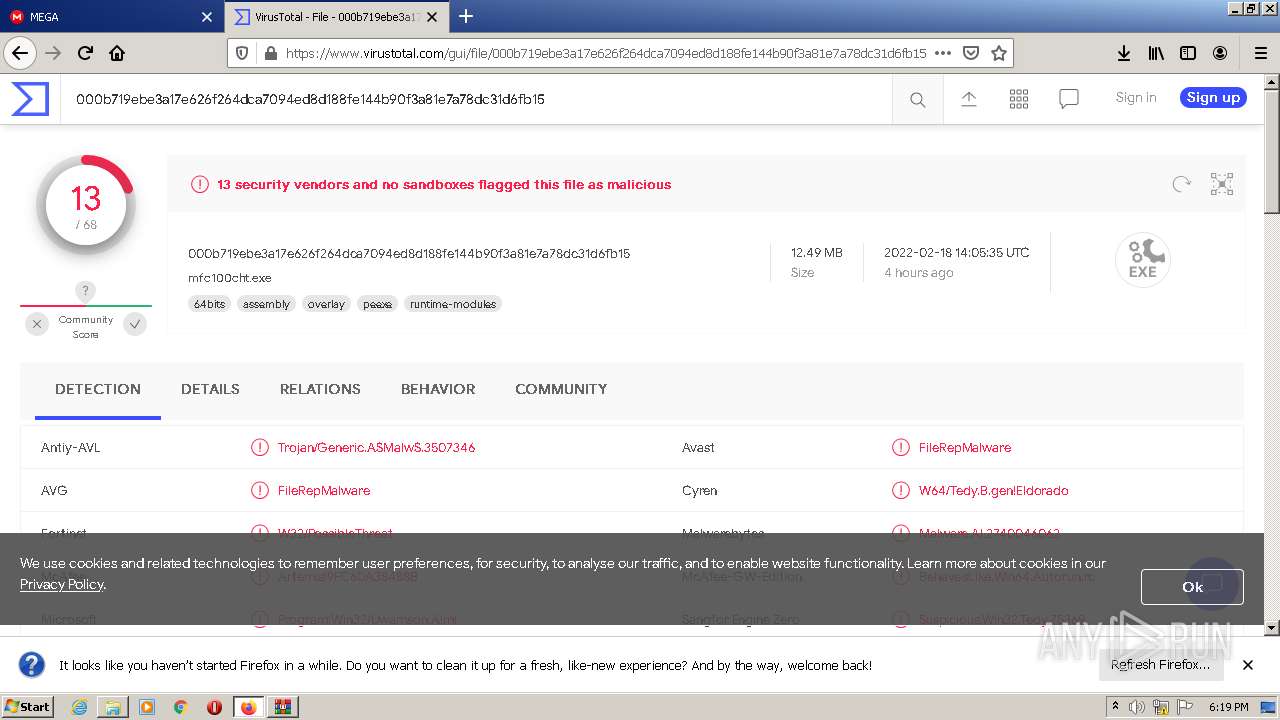1280x720 pixels.
Task: Open a new browser tab
Action: pos(466,16)
